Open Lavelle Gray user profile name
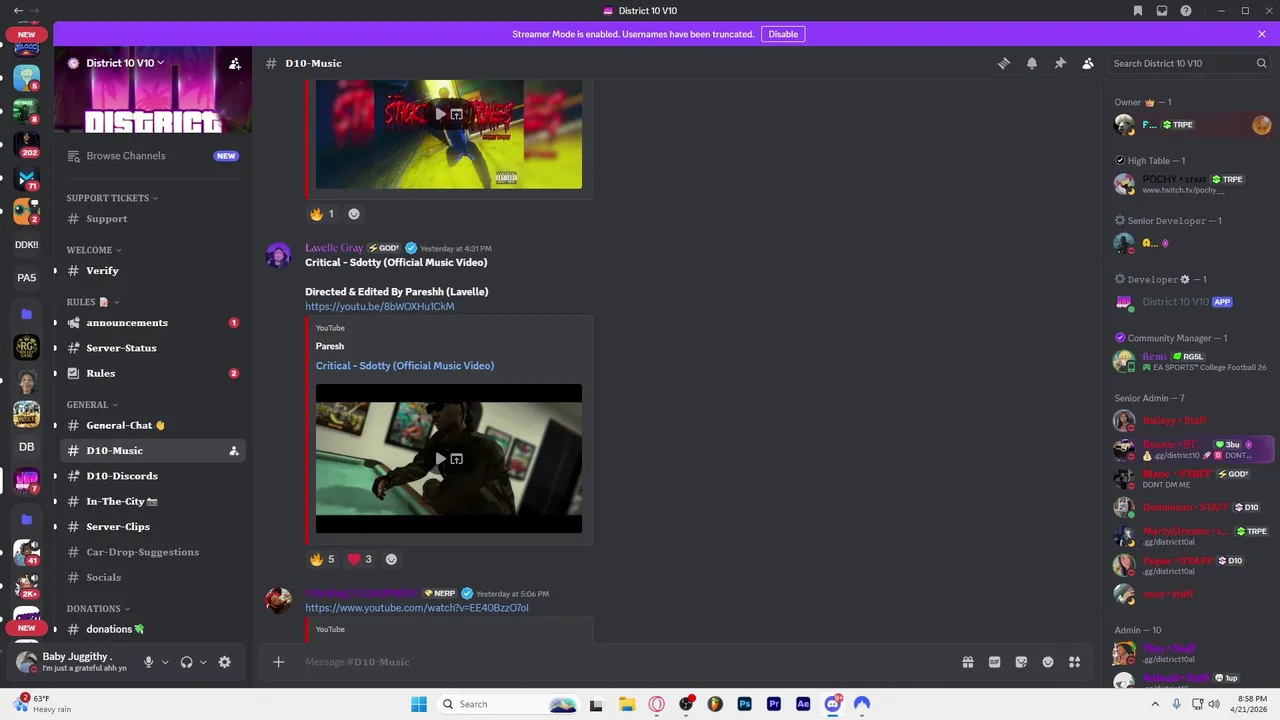 coord(334,248)
